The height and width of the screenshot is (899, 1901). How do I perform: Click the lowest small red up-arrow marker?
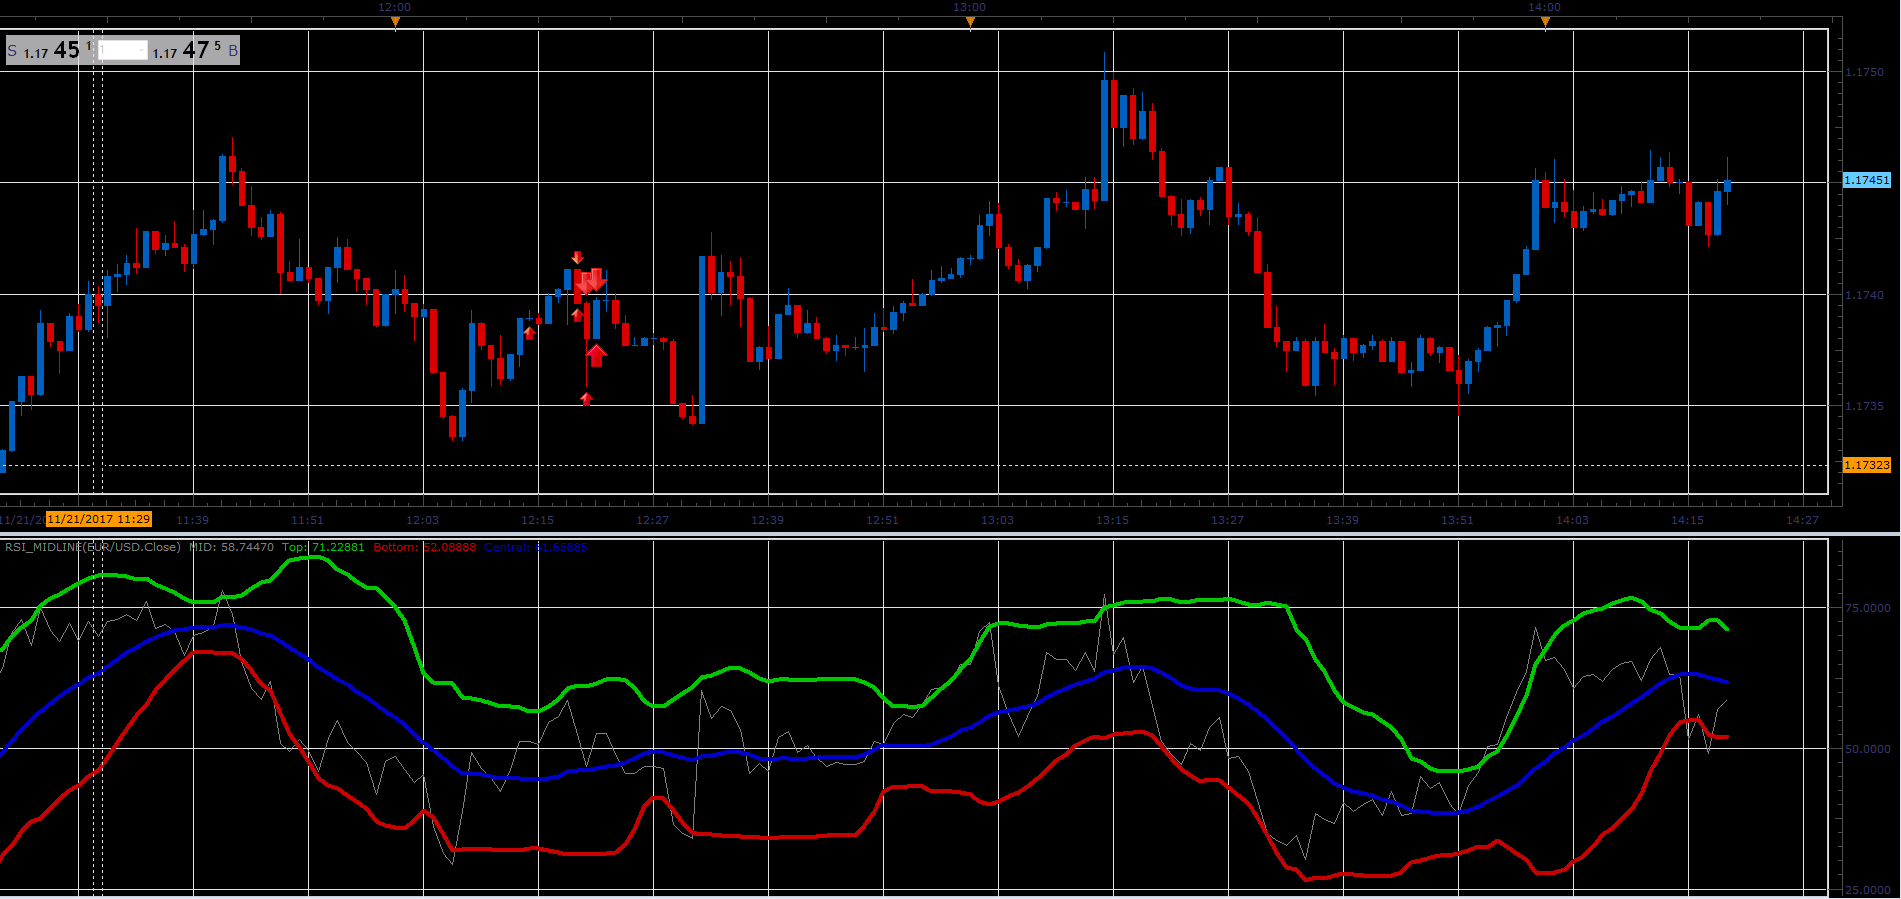(587, 399)
